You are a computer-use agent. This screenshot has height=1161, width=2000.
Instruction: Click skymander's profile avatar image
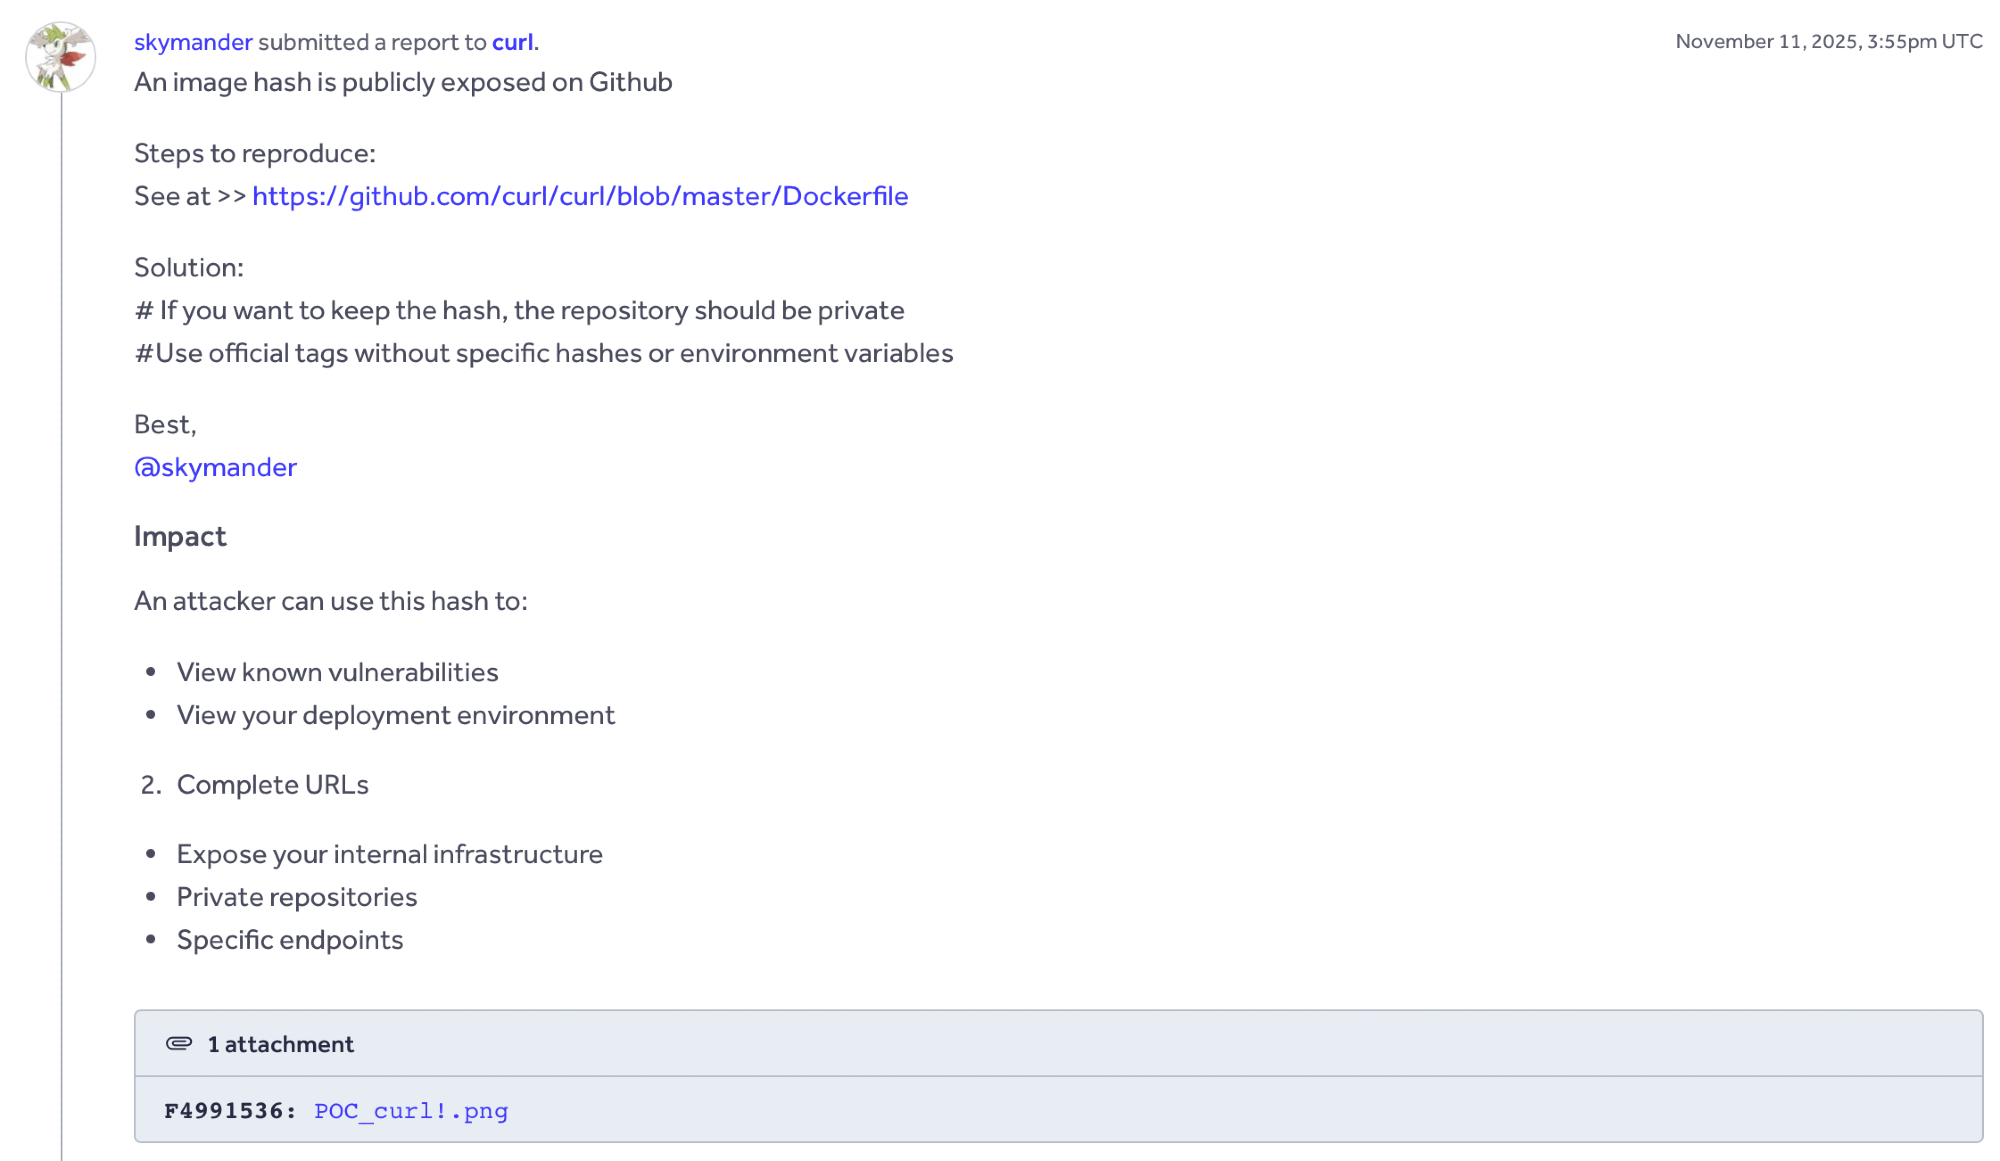coord(60,57)
